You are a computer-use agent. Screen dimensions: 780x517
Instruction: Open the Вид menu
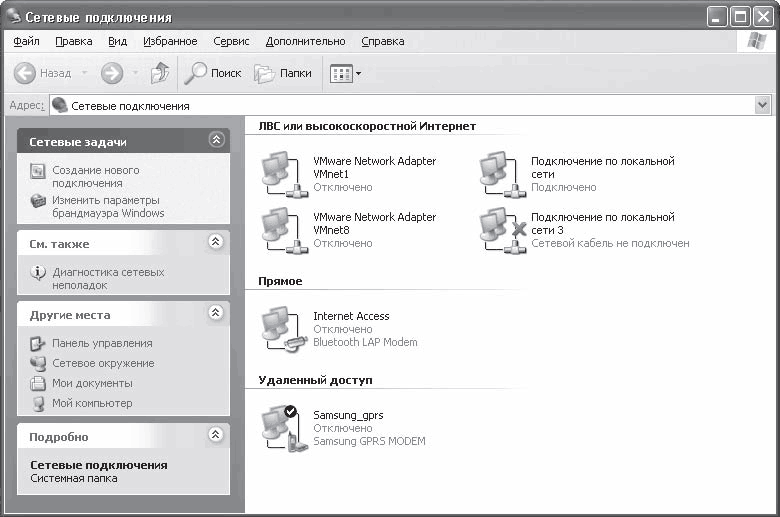[117, 41]
